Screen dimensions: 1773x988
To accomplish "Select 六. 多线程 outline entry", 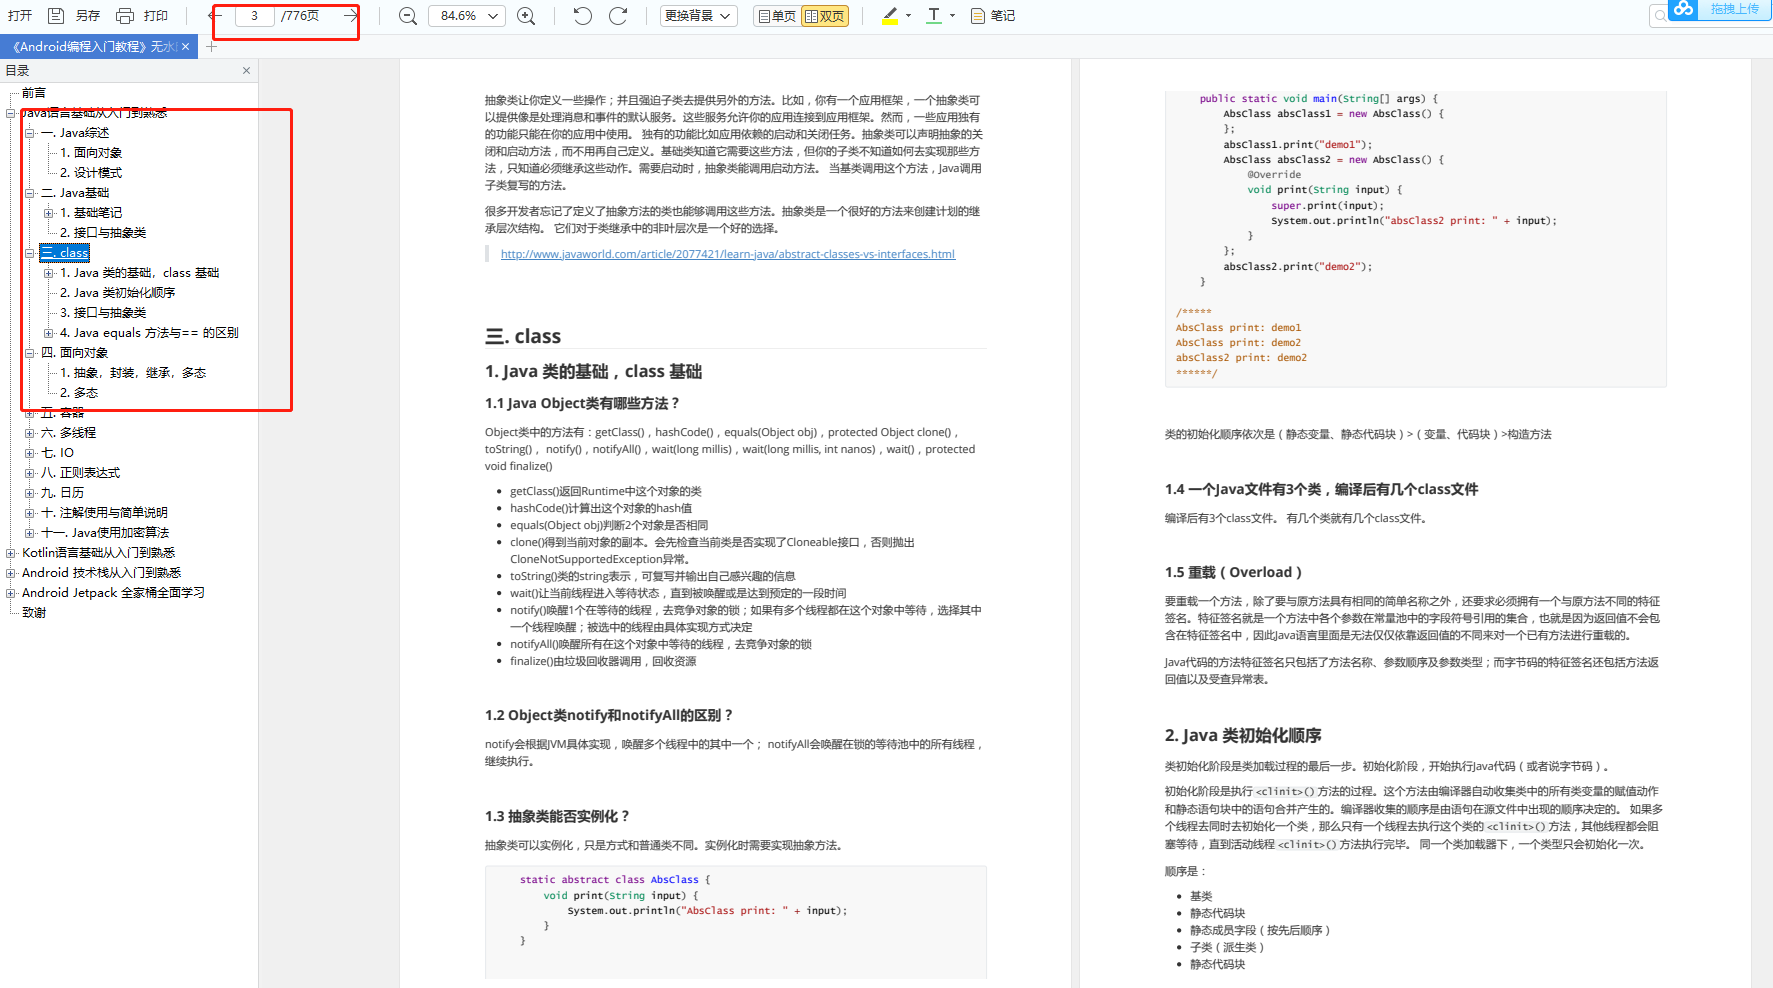I will click(68, 433).
